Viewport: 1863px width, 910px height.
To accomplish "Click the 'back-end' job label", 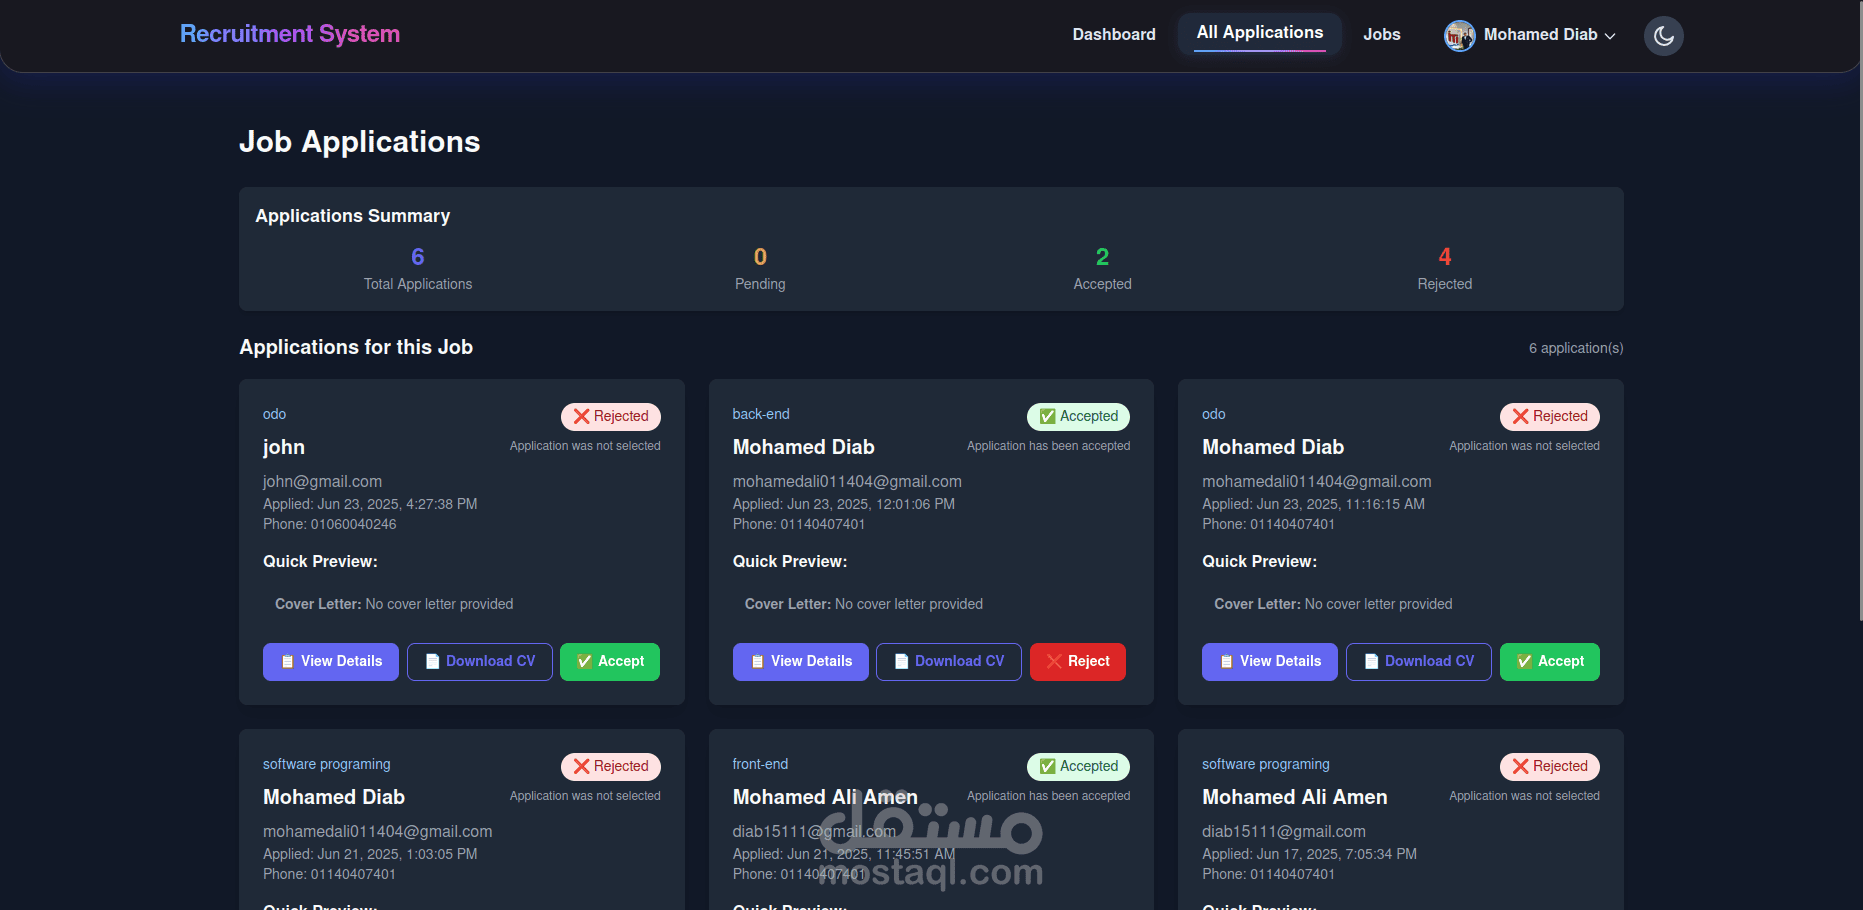I will coord(761,414).
